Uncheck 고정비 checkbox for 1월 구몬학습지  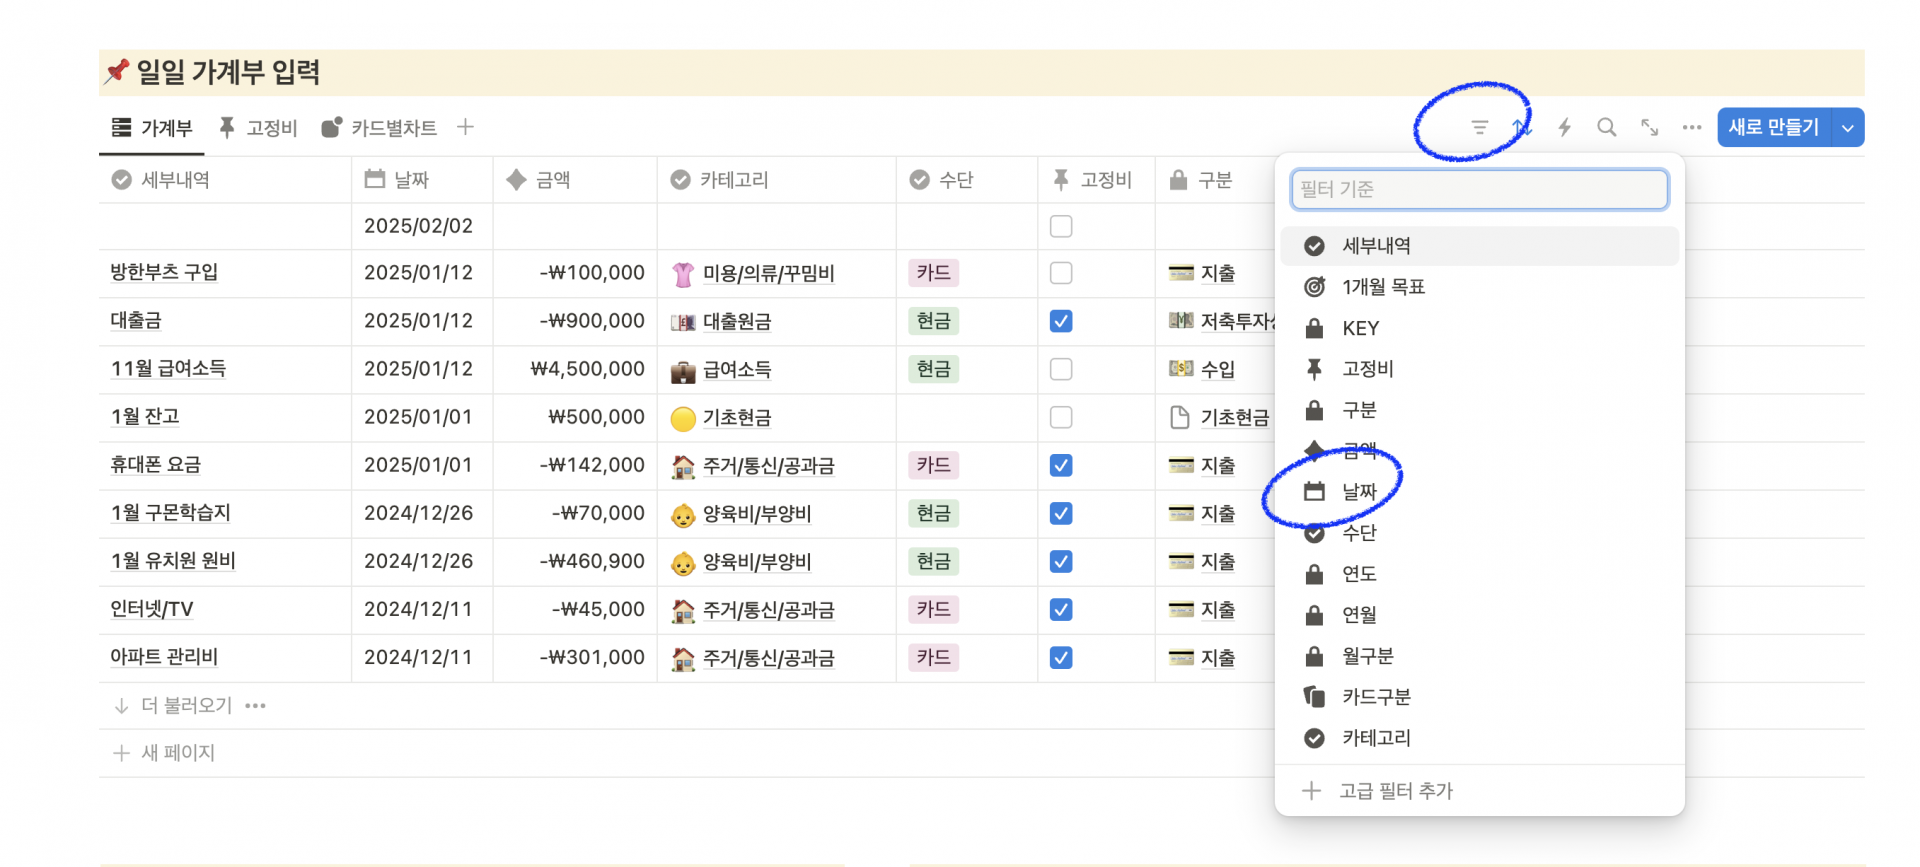1061,513
